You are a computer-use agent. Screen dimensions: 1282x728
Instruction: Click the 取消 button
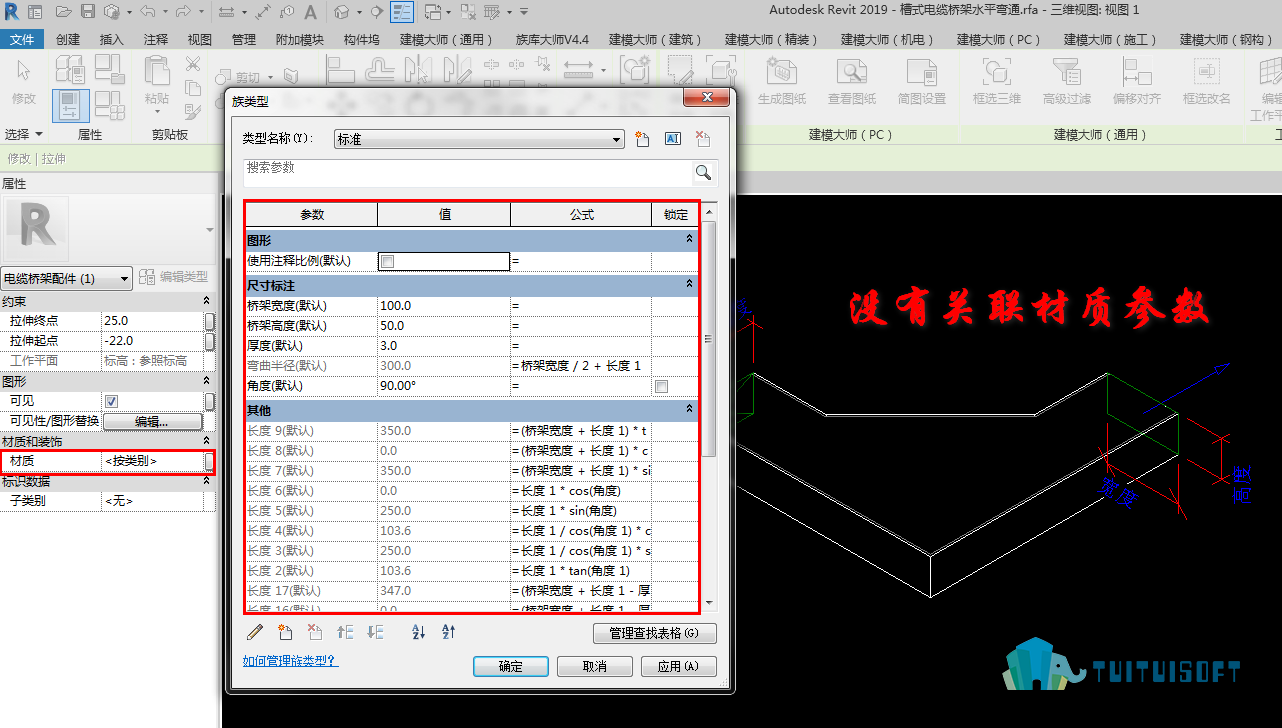(594, 666)
